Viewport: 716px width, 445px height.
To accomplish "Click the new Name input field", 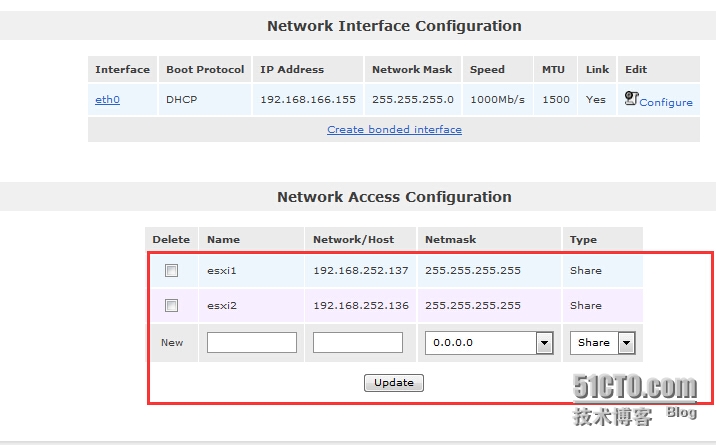I will click(x=252, y=342).
